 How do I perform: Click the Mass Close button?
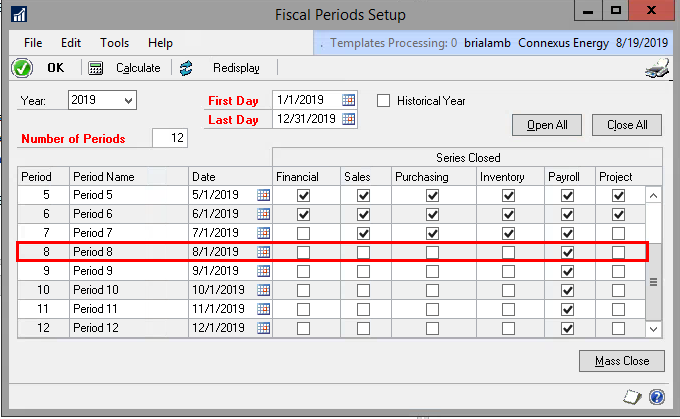point(621,361)
